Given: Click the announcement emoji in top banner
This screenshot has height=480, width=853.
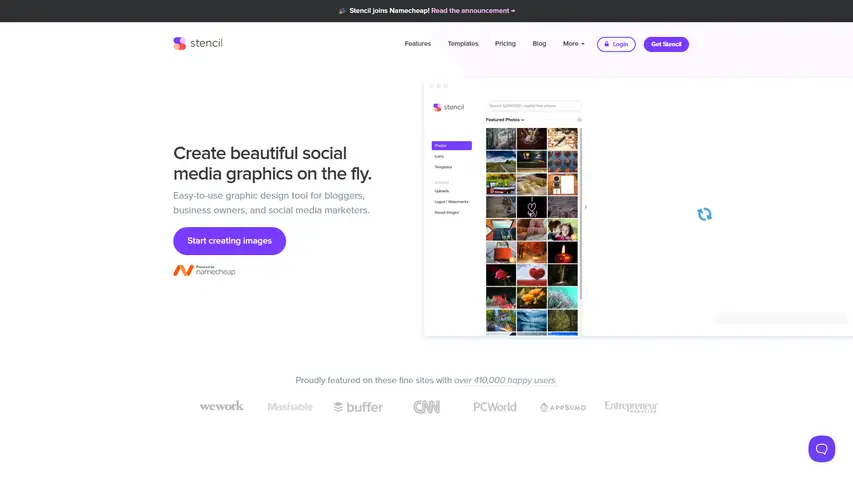Looking at the screenshot, I should tap(342, 11).
